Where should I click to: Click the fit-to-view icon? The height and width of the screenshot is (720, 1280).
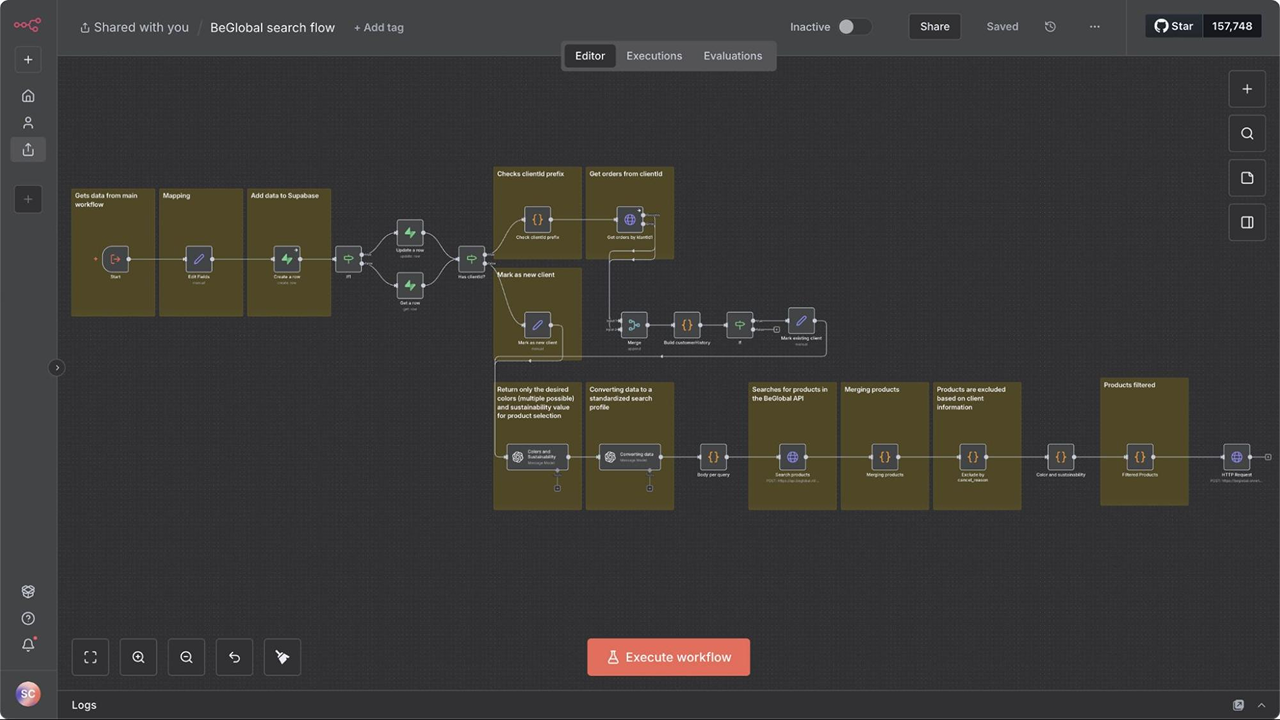pyautogui.click(x=90, y=657)
